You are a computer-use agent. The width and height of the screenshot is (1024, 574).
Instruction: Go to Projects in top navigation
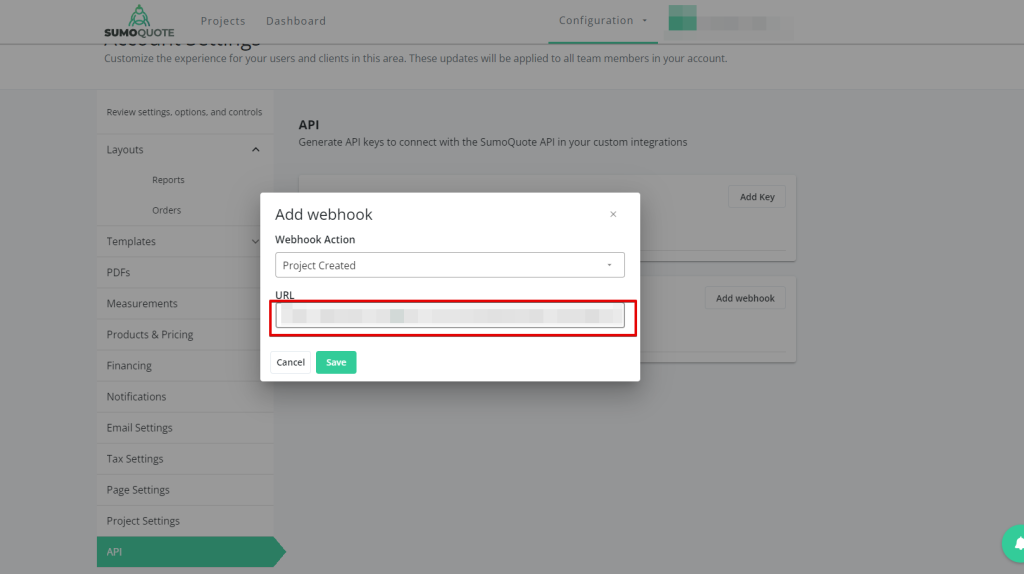223,21
